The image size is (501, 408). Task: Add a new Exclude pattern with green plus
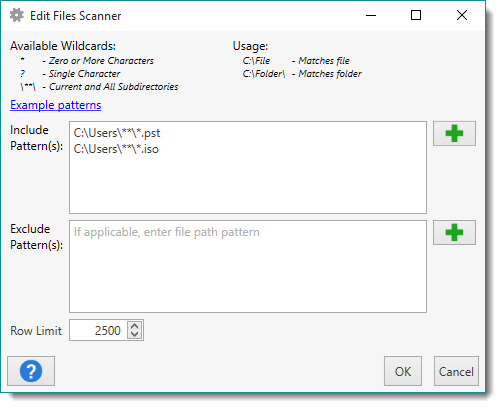tap(454, 232)
